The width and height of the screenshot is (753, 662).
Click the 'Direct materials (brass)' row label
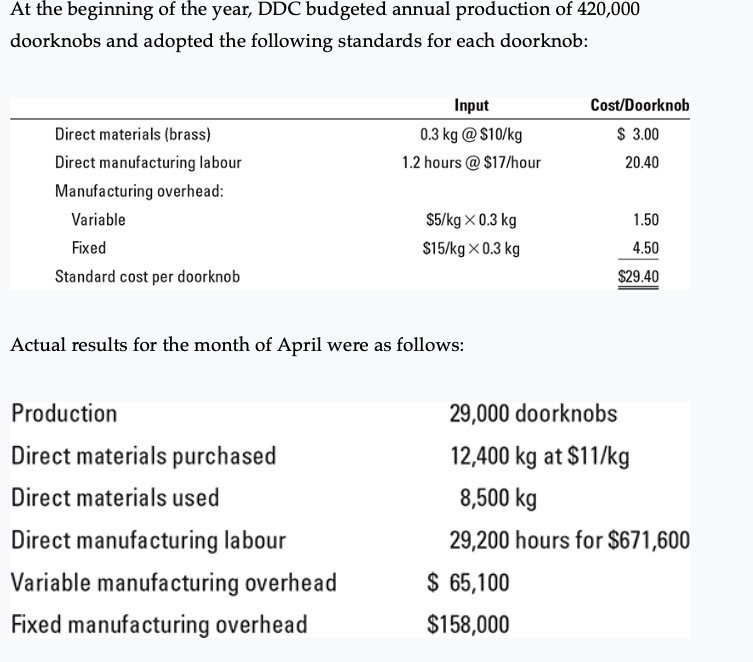point(132,135)
